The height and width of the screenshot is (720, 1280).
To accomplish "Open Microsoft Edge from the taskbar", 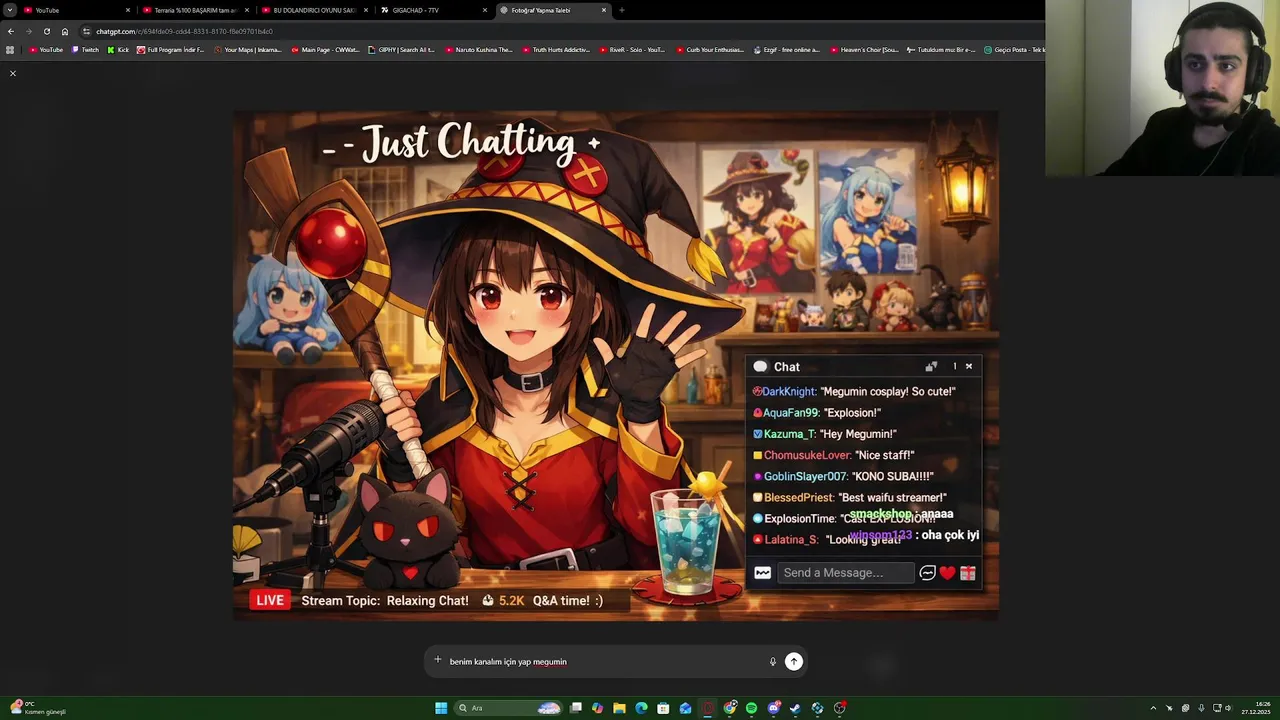I will coord(641,708).
